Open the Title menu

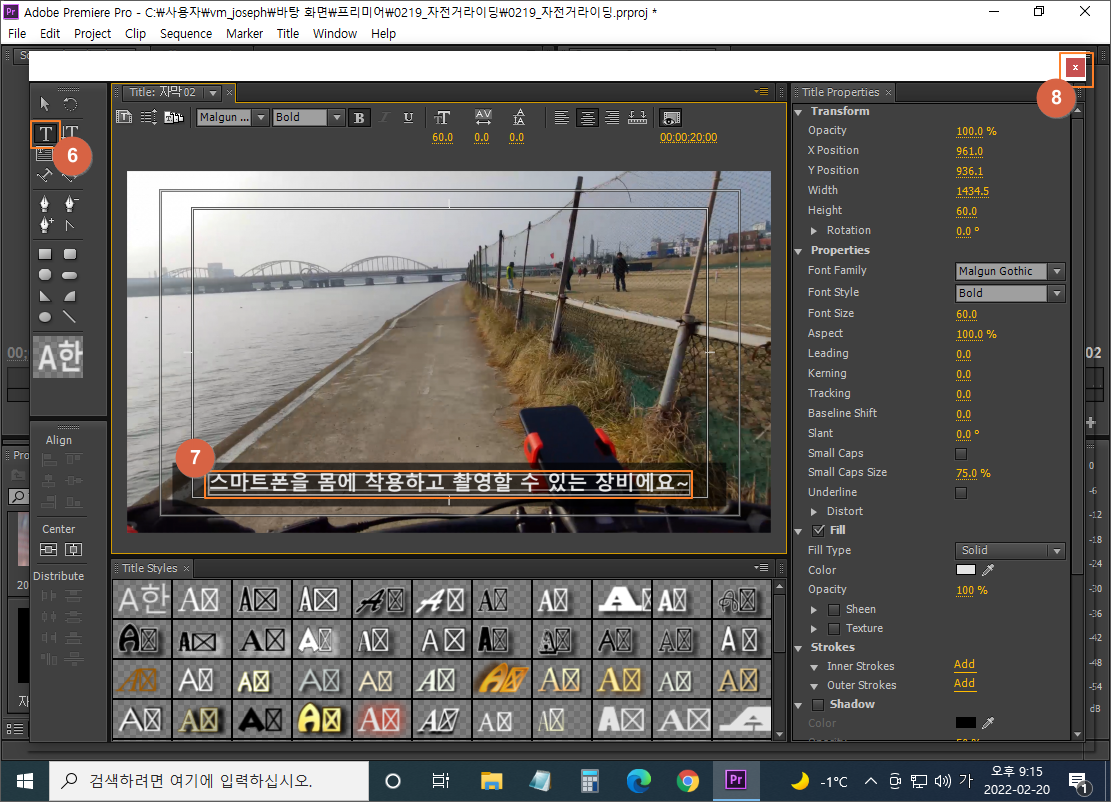(x=288, y=33)
